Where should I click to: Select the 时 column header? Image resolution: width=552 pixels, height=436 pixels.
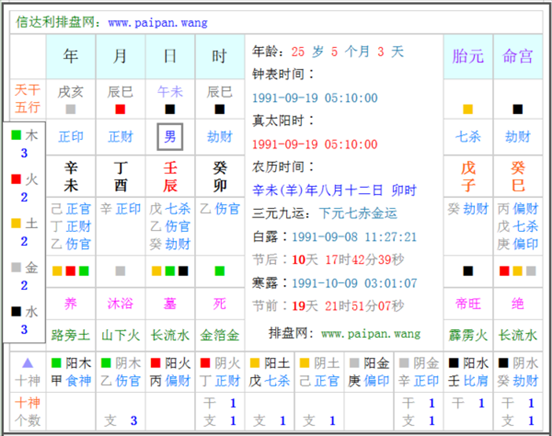pyautogui.click(x=220, y=56)
